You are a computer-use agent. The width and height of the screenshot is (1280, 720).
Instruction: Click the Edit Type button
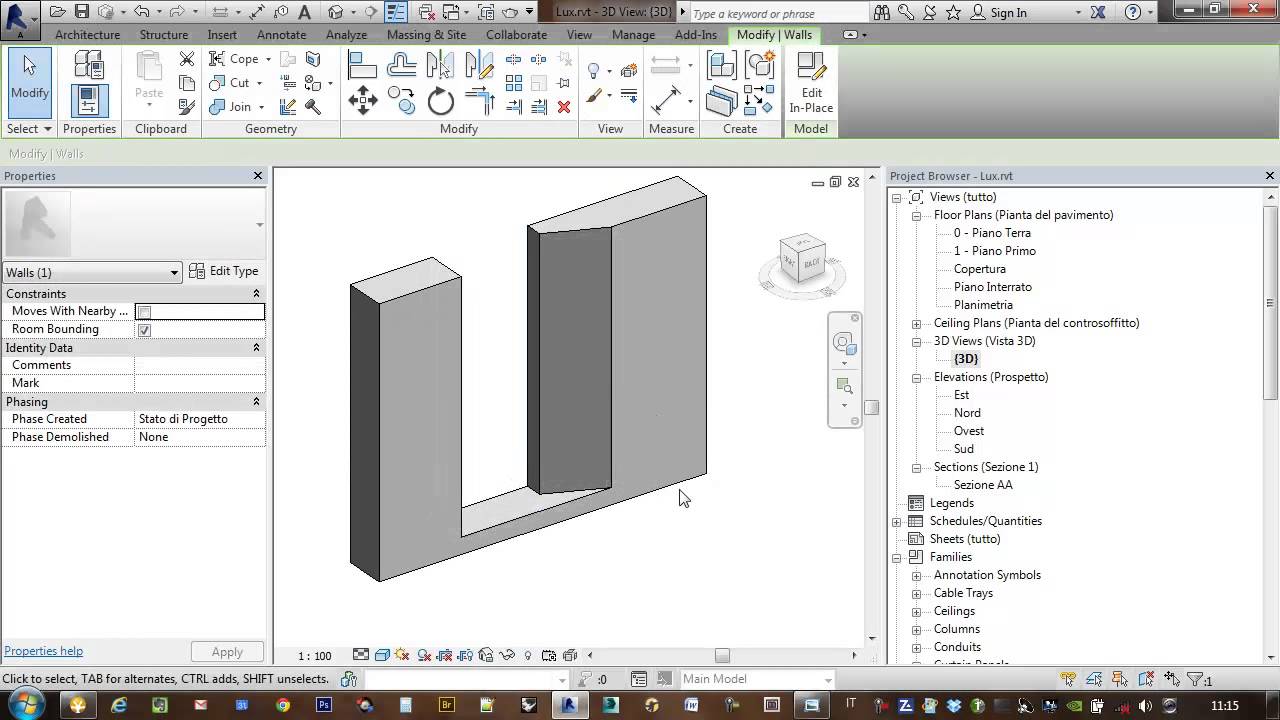224,271
